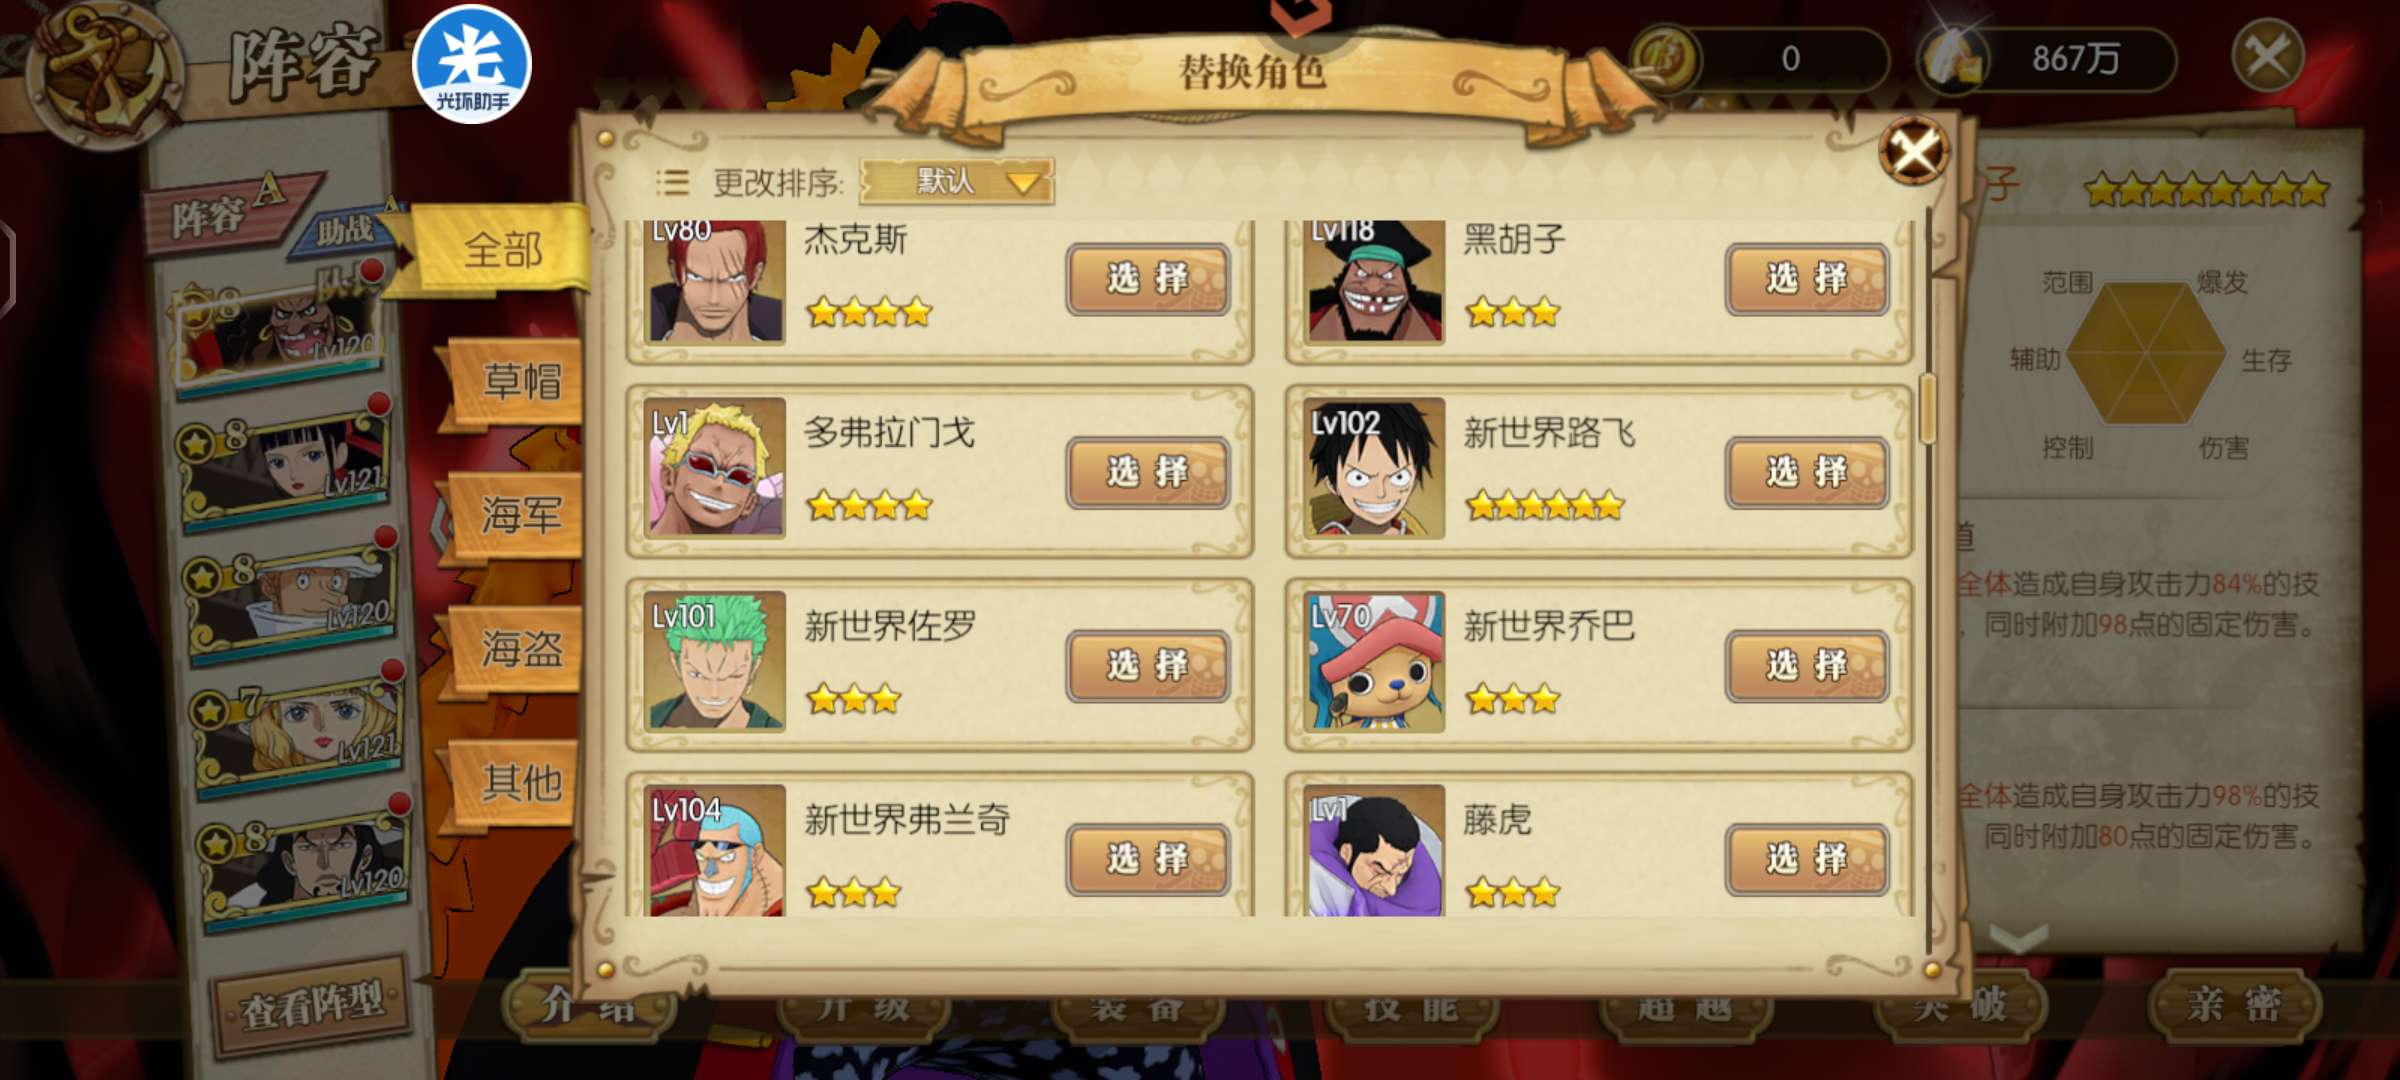The image size is (2400, 1080).
Task: Click the character list scrollbar handle
Action: pyautogui.click(x=1928, y=410)
